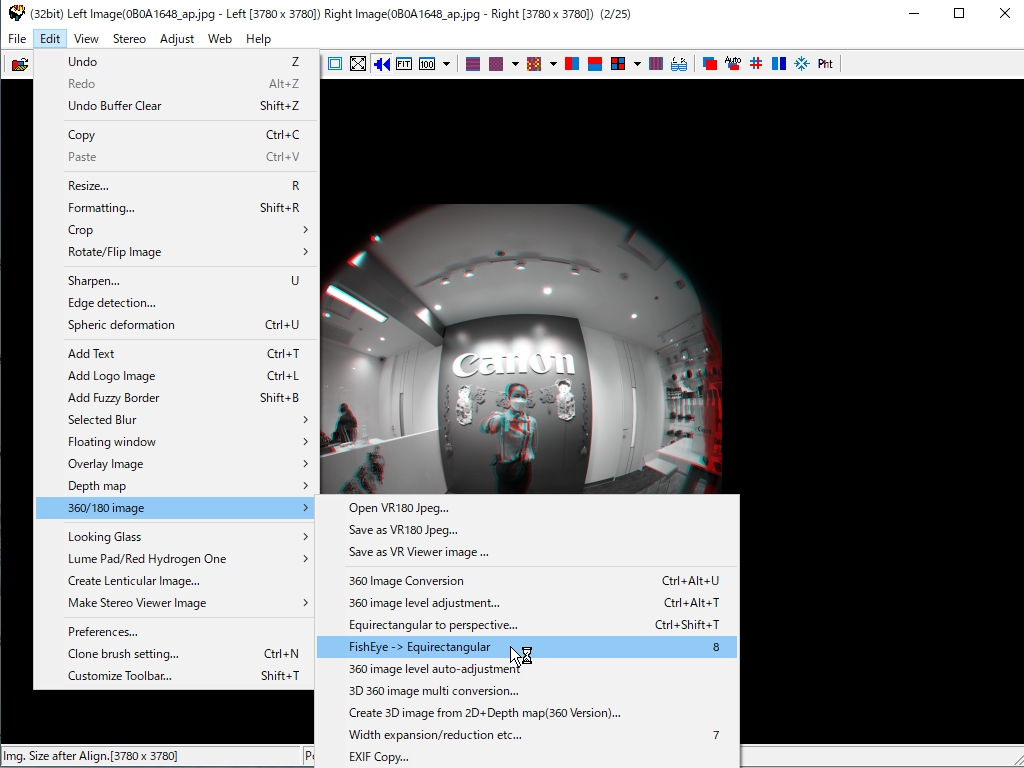The image size is (1024, 768).
Task: Choose Save as VR Viewer image entry
Action: pyautogui.click(x=527, y=552)
